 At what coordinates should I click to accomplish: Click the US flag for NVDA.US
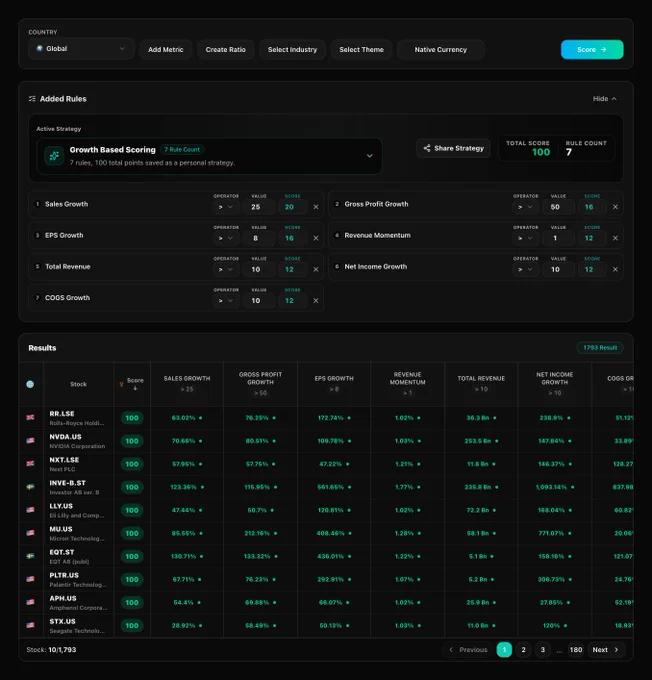click(x=30, y=441)
